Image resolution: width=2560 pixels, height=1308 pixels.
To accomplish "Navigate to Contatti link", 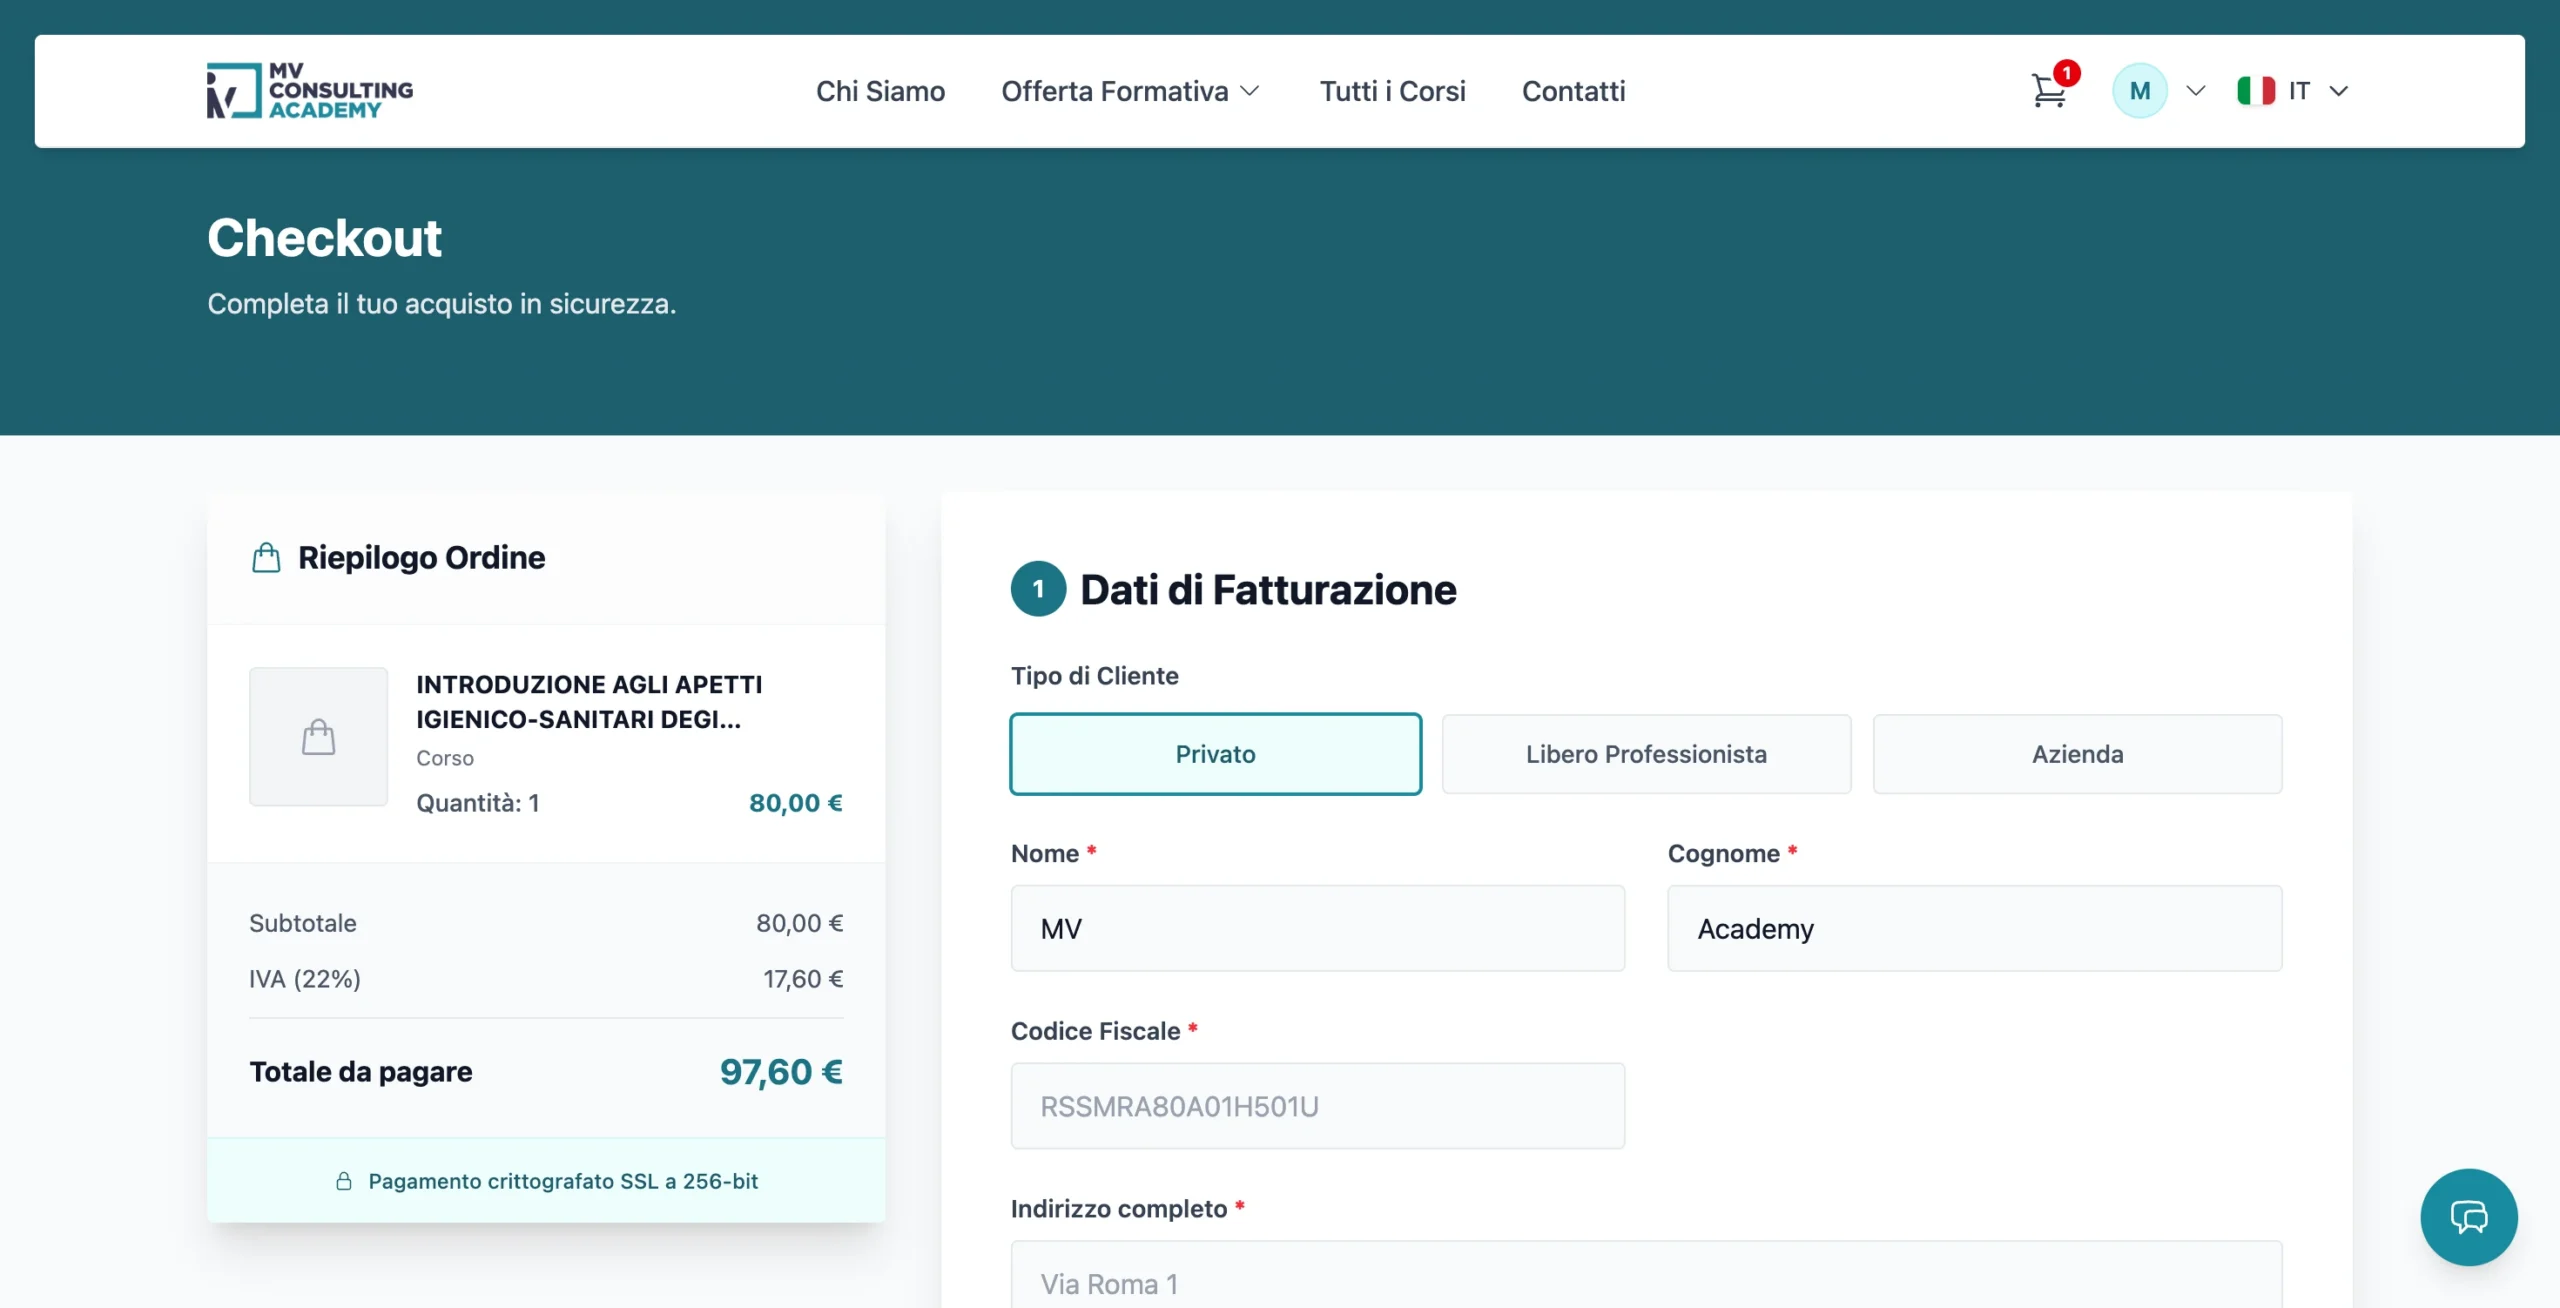I will (1573, 91).
